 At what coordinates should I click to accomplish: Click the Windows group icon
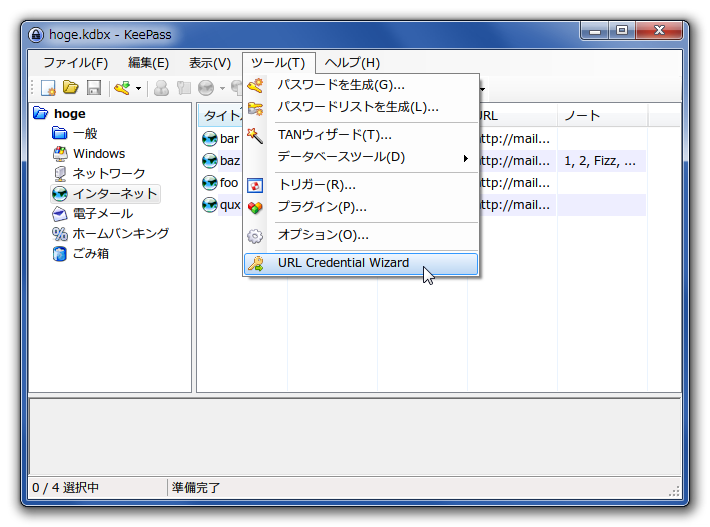60,154
